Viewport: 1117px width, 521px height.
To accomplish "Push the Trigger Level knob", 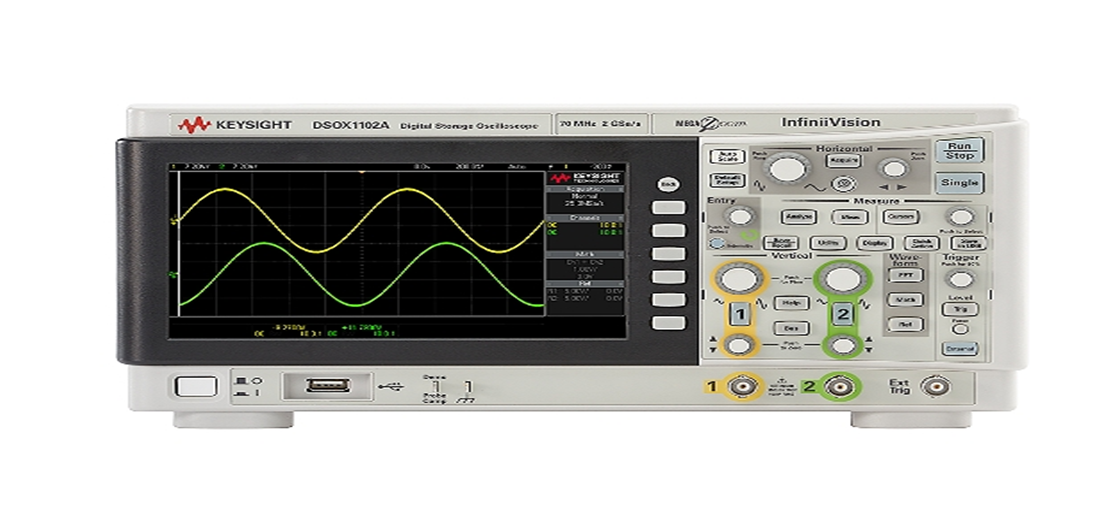I will (960, 278).
